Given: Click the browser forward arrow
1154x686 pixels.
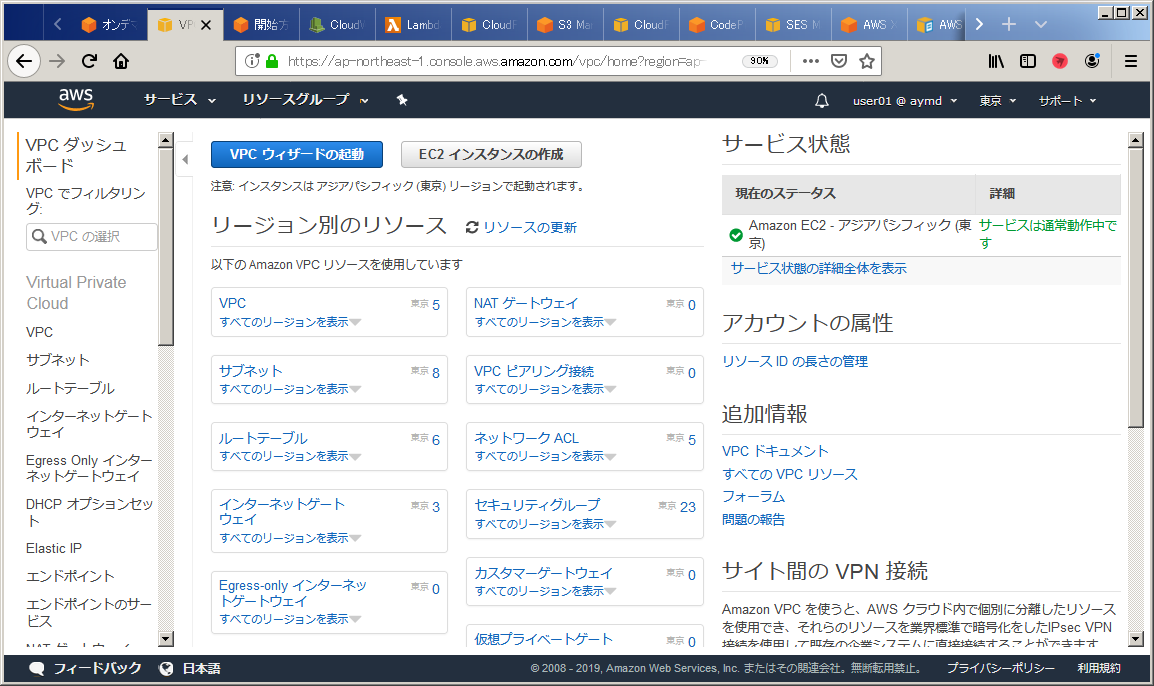Looking at the screenshot, I should coord(57,61).
